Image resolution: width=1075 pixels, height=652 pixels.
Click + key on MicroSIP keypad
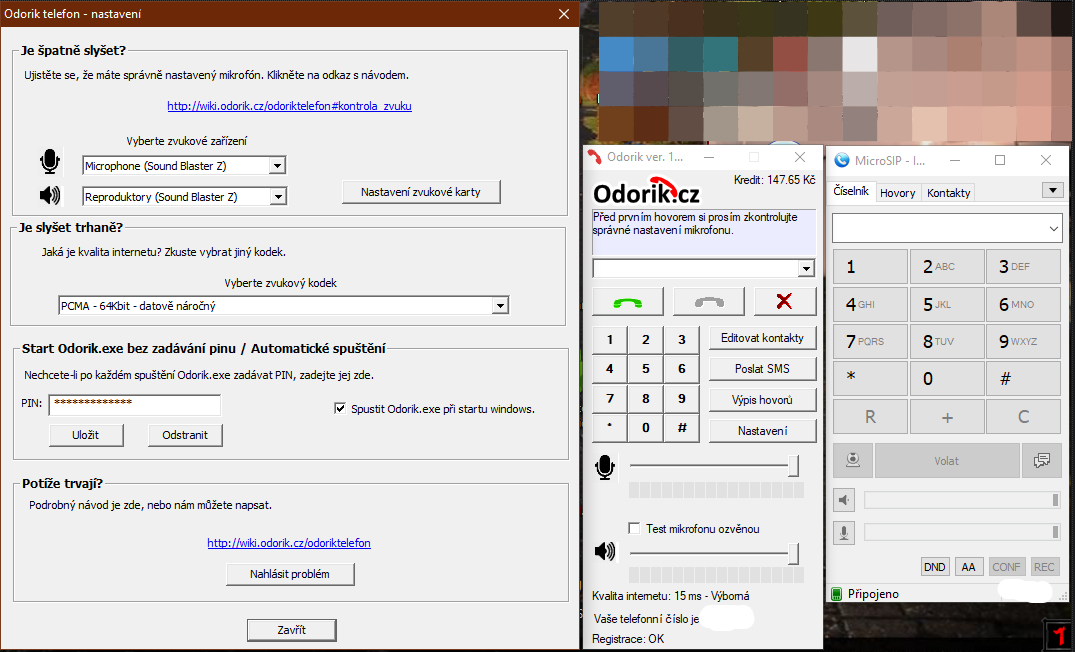[946, 417]
